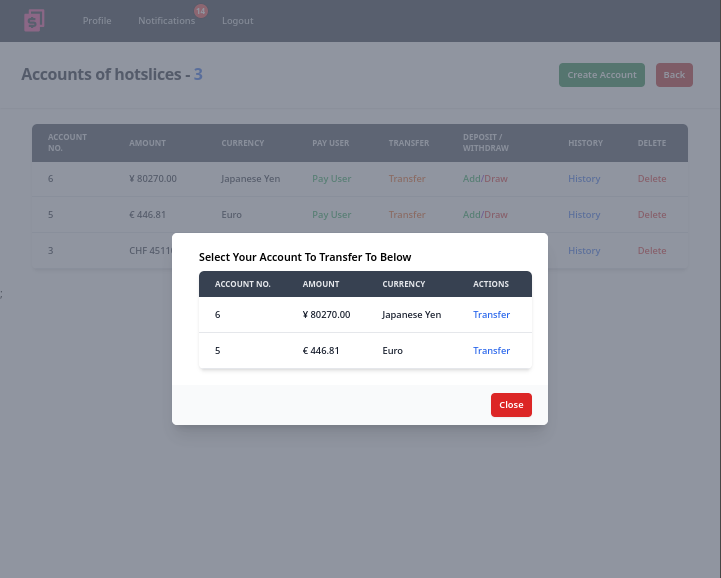This screenshot has height=578, width=721.
Task: Open History for account 6
Action: 584,179
